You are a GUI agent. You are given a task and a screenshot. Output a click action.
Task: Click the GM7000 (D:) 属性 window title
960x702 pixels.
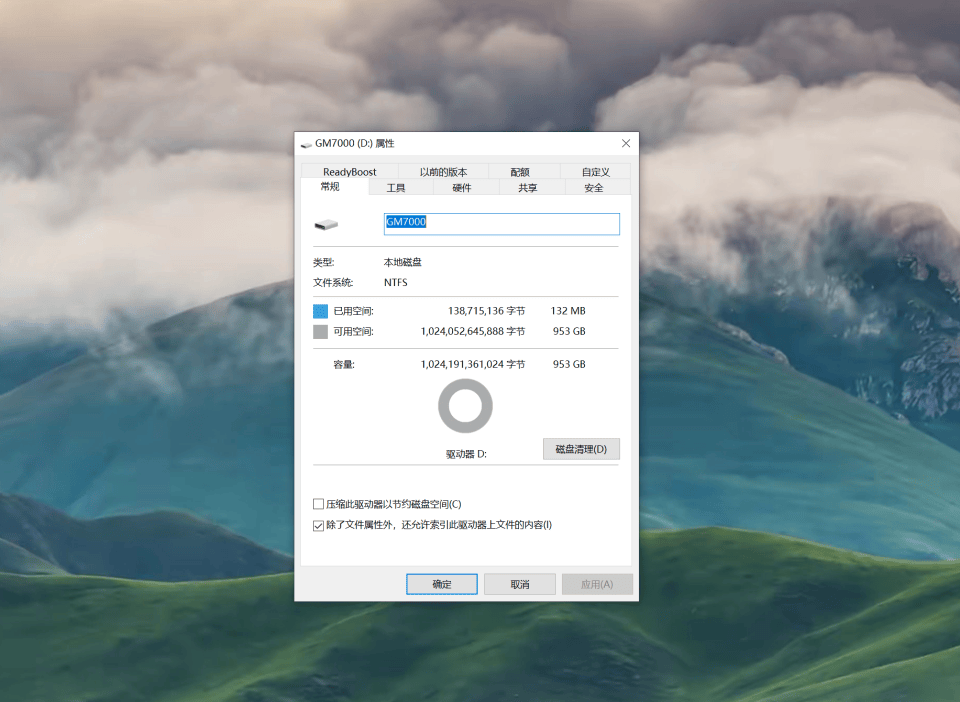click(354, 143)
